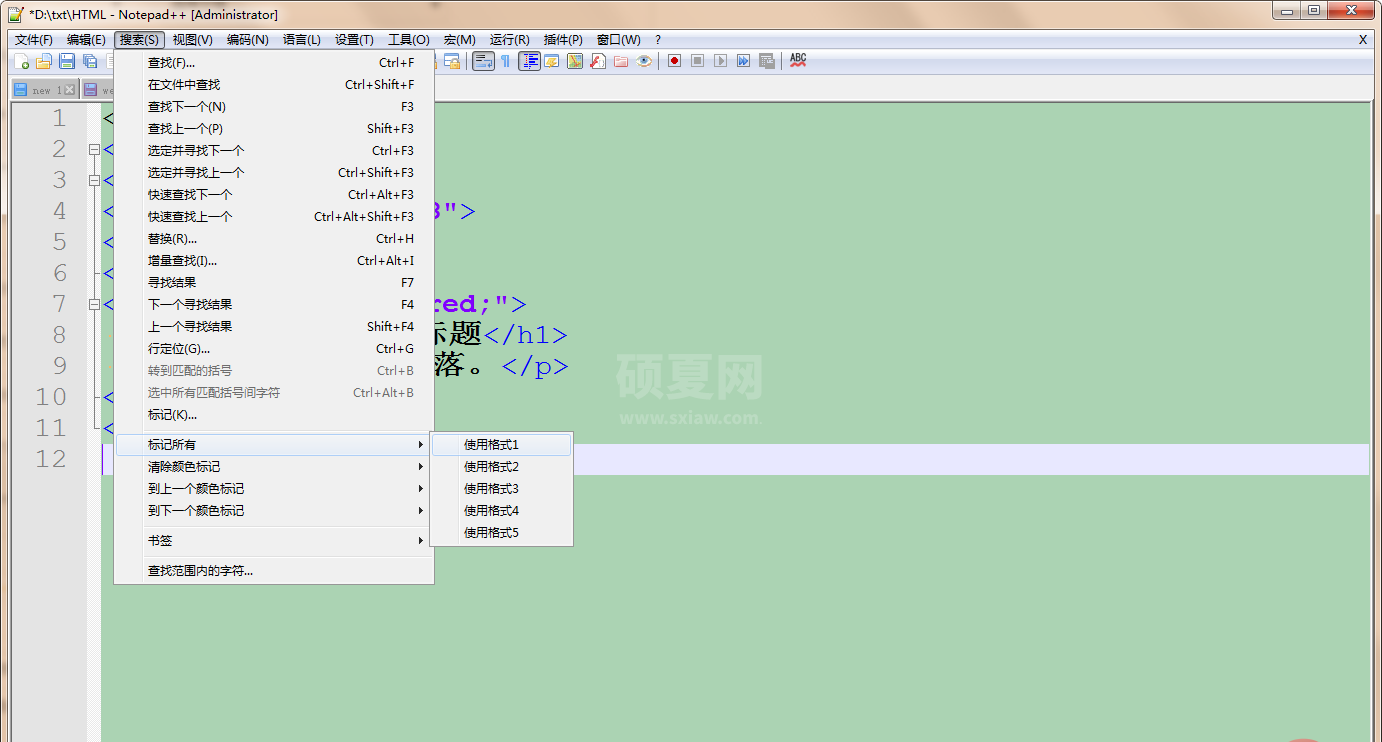Viewport: 1382px width, 742px height.
Task: Expand the 到上一个颜色标记 submenu
Action: (x=273, y=489)
